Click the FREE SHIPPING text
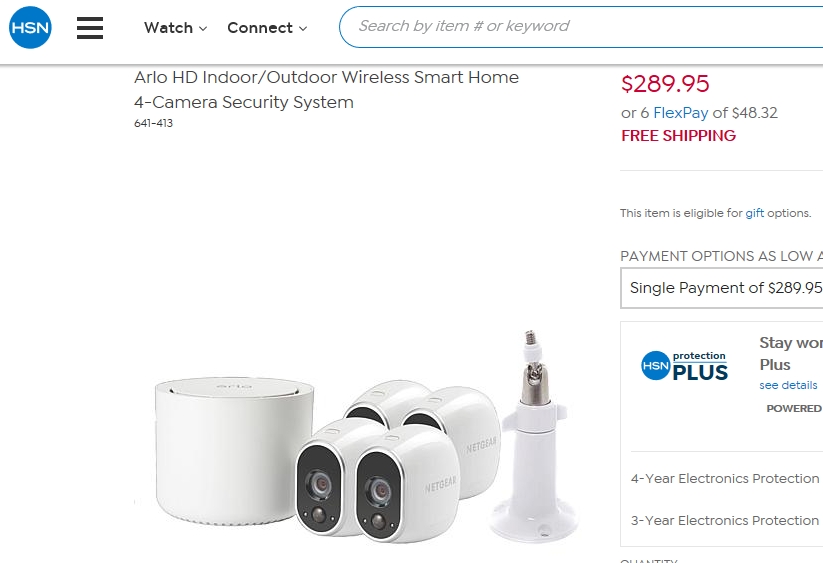 point(678,136)
